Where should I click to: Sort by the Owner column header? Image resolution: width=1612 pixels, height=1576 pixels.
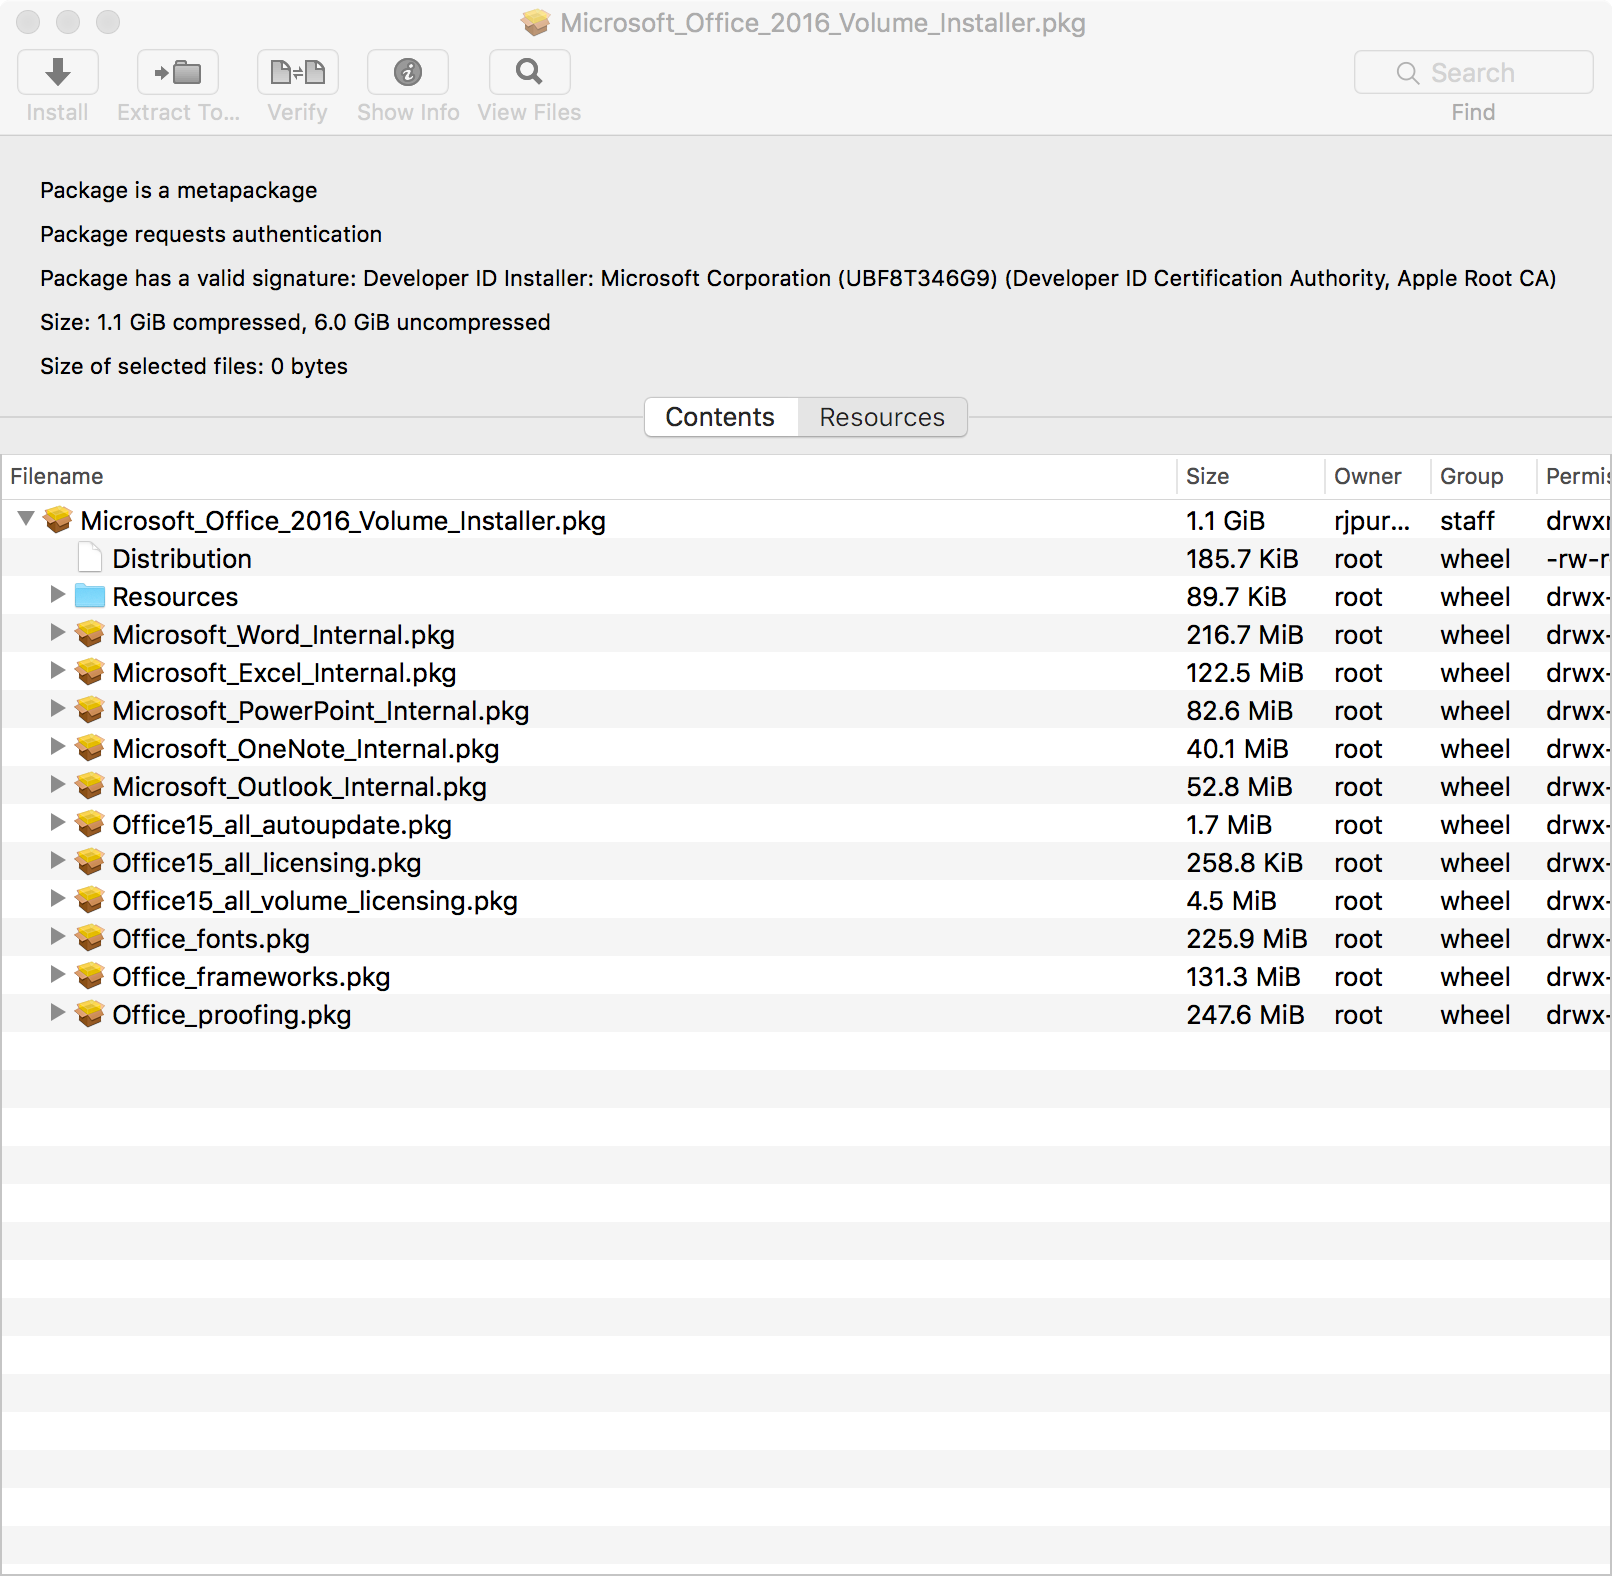point(1378,476)
